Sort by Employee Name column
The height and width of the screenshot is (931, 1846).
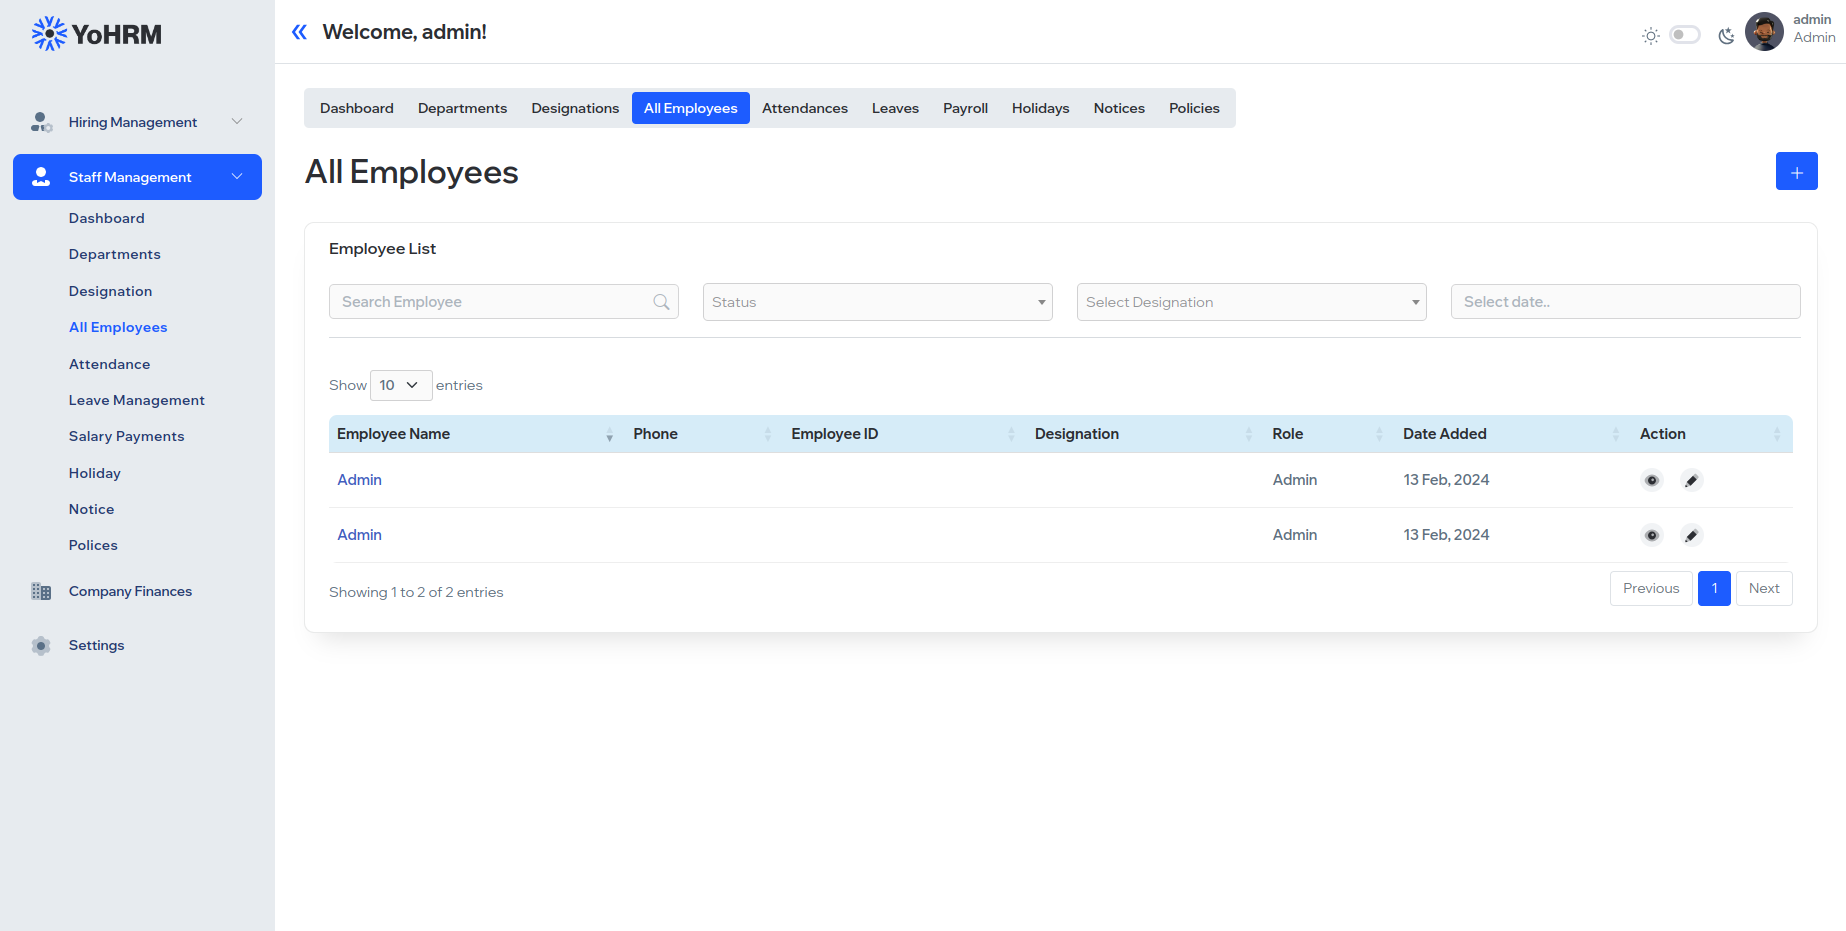[476, 434]
